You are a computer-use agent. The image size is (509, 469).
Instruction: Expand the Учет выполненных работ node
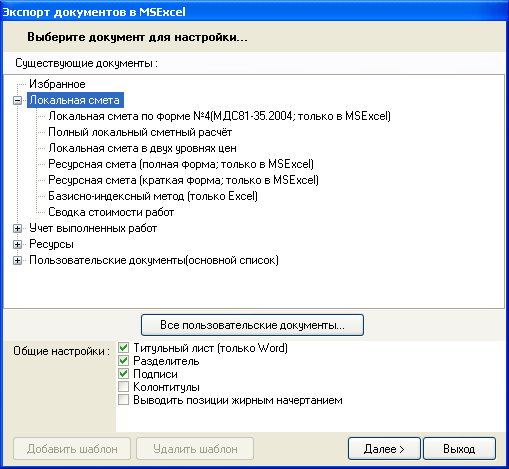tap(17, 228)
